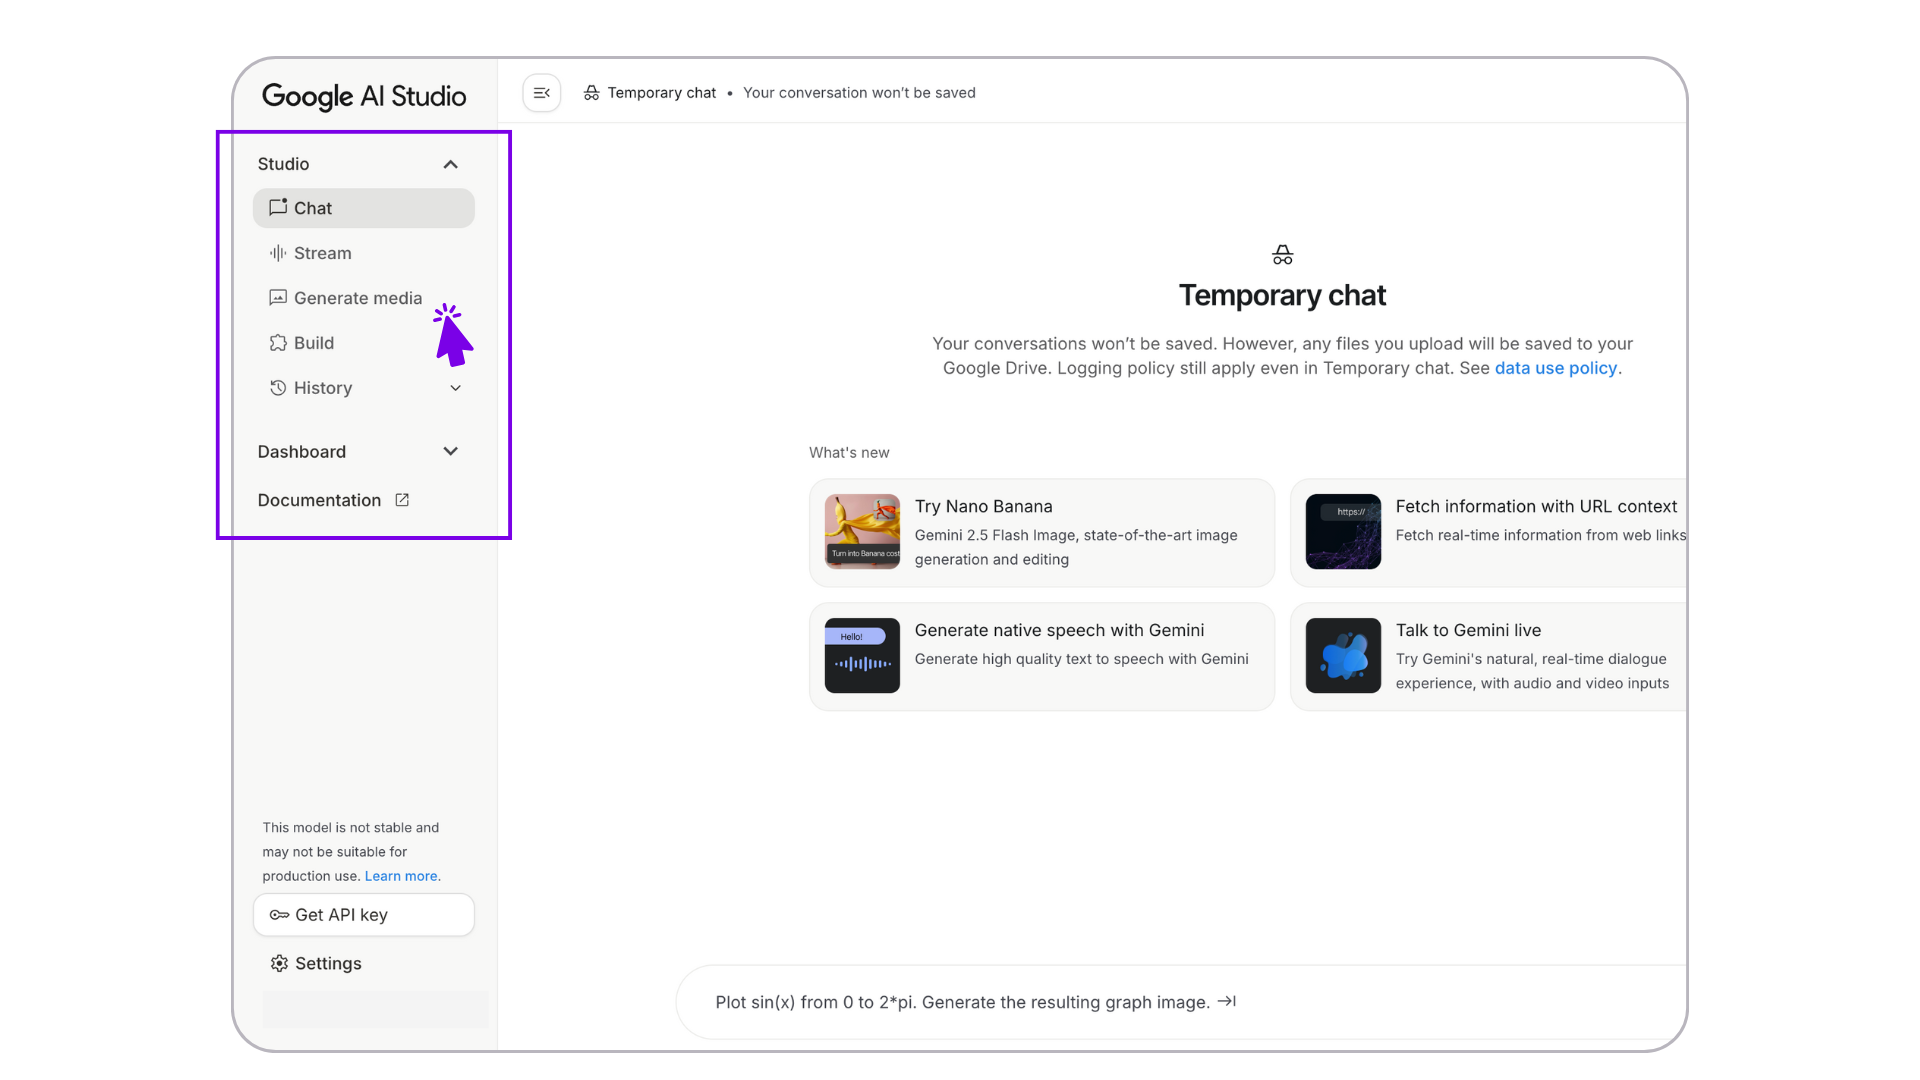Image resolution: width=1920 pixels, height=1080 pixels.
Task: Click the Temporary chat incognito header icon
Action: [x=592, y=93]
